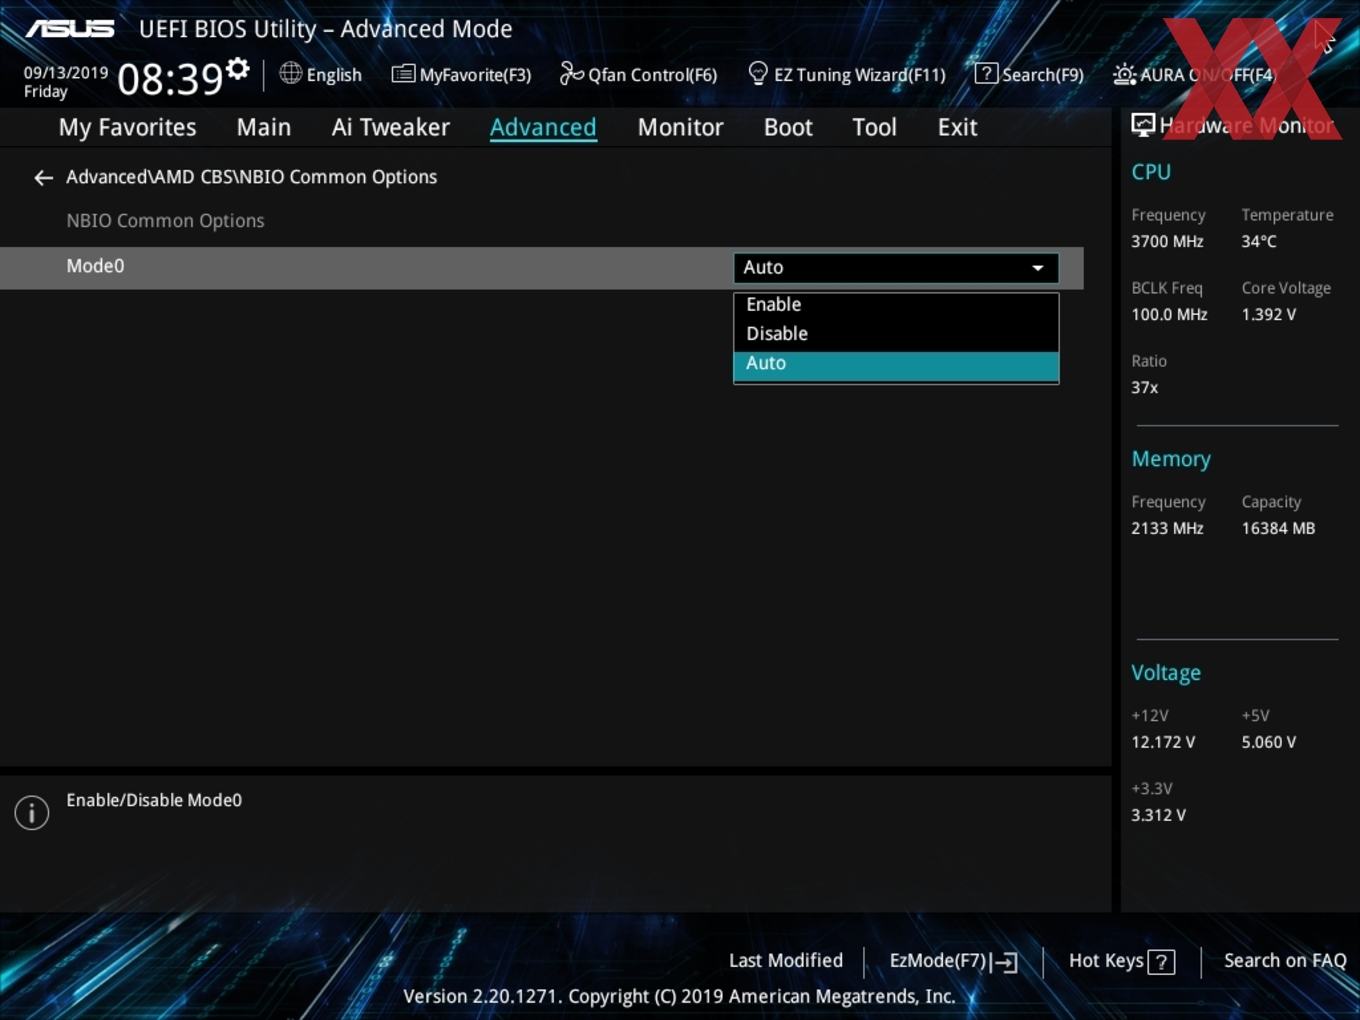
Task: Click Memory capacity 16384 MB
Action: pyautogui.click(x=1278, y=528)
